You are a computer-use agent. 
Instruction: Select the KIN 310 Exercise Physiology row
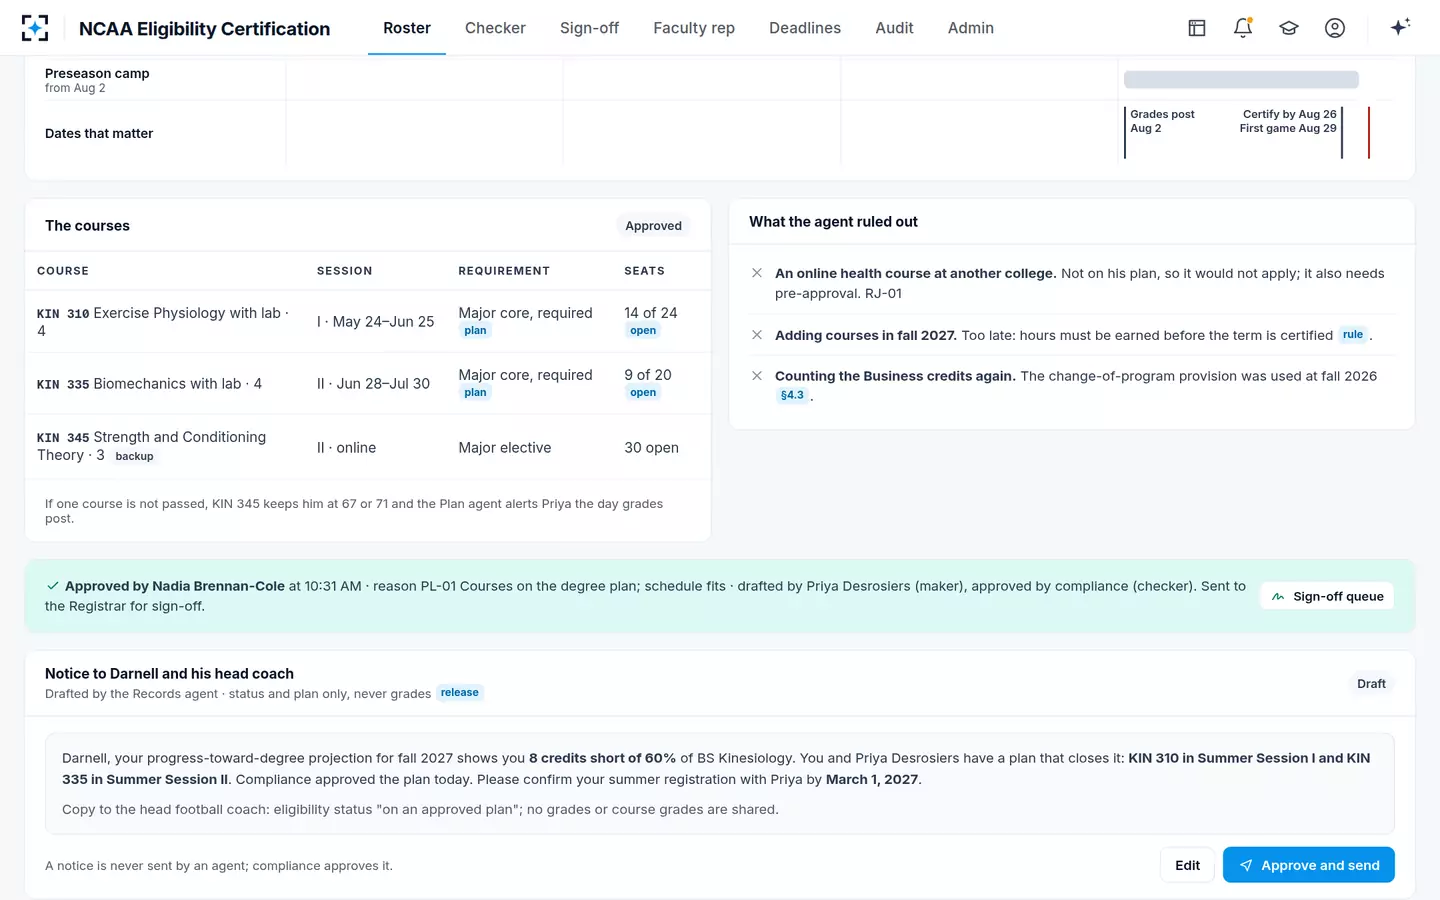[368, 321]
